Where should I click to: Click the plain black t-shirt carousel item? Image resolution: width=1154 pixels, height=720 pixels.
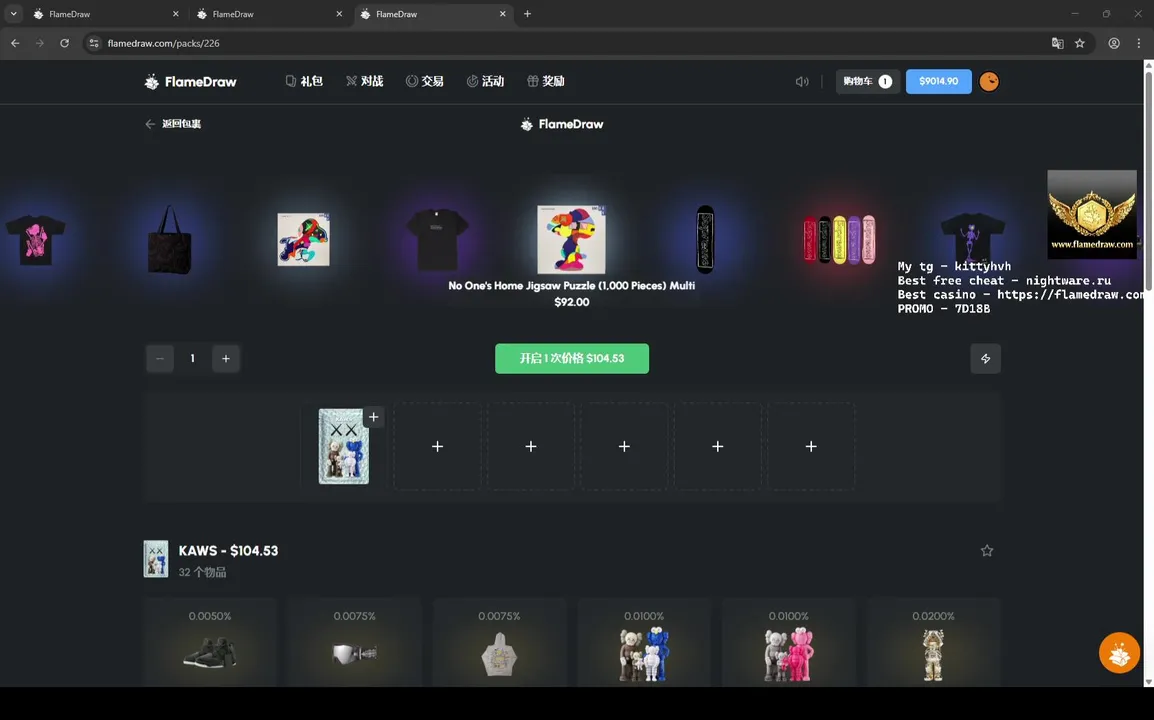tap(437, 239)
